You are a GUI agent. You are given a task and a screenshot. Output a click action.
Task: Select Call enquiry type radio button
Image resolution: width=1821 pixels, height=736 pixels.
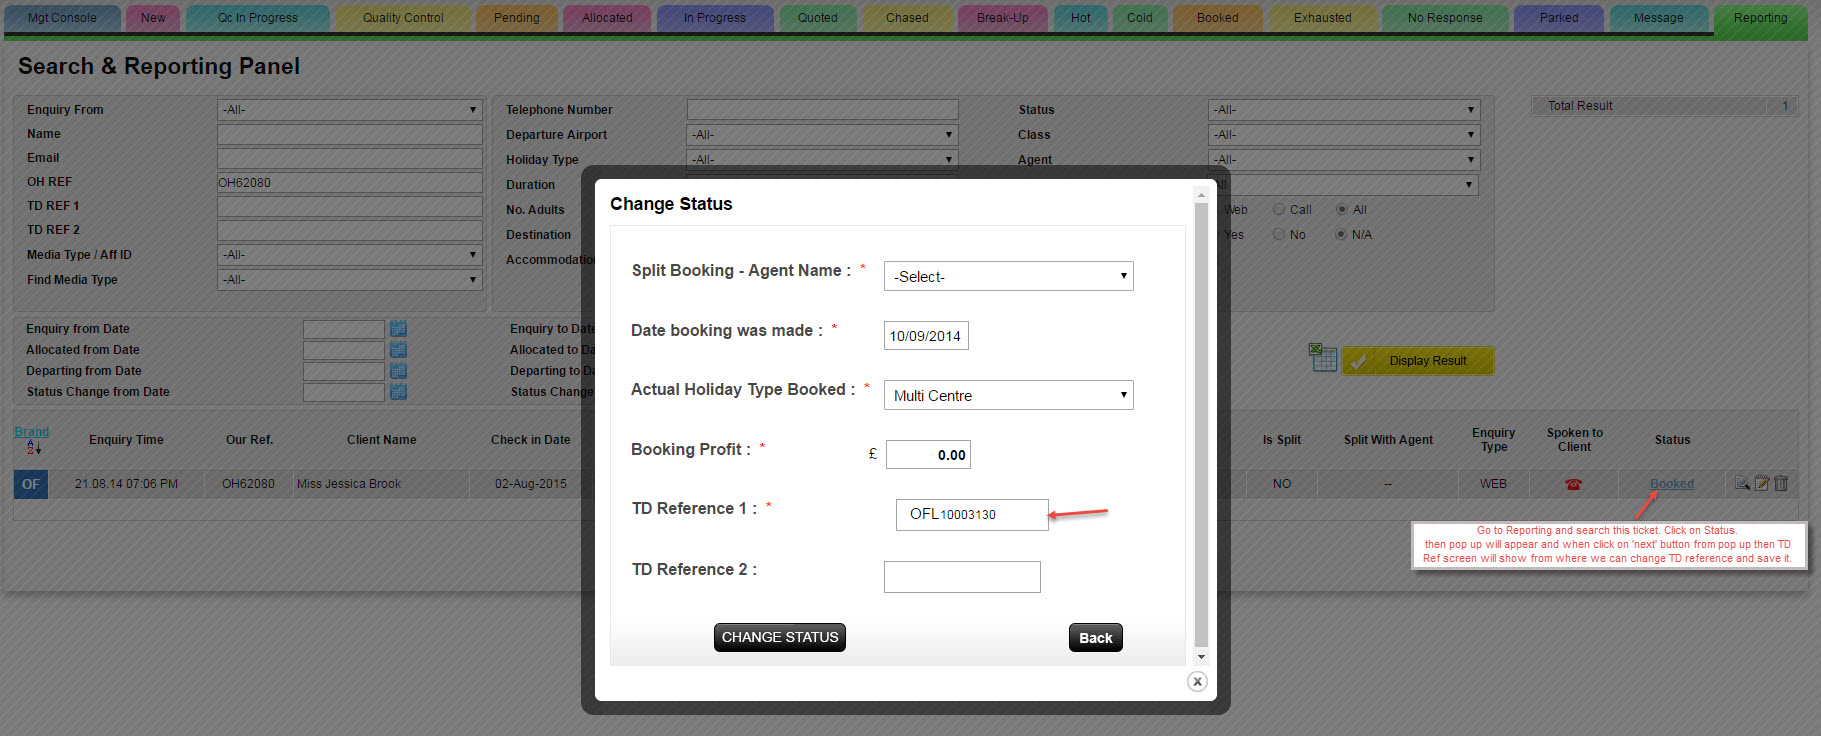click(x=1279, y=210)
